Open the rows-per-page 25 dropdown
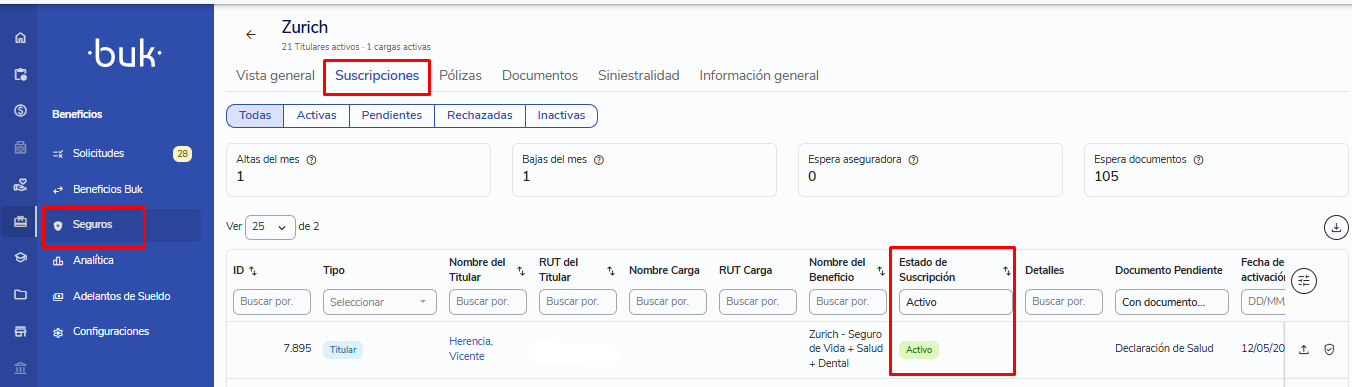The height and width of the screenshot is (387, 1352). point(271,227)
